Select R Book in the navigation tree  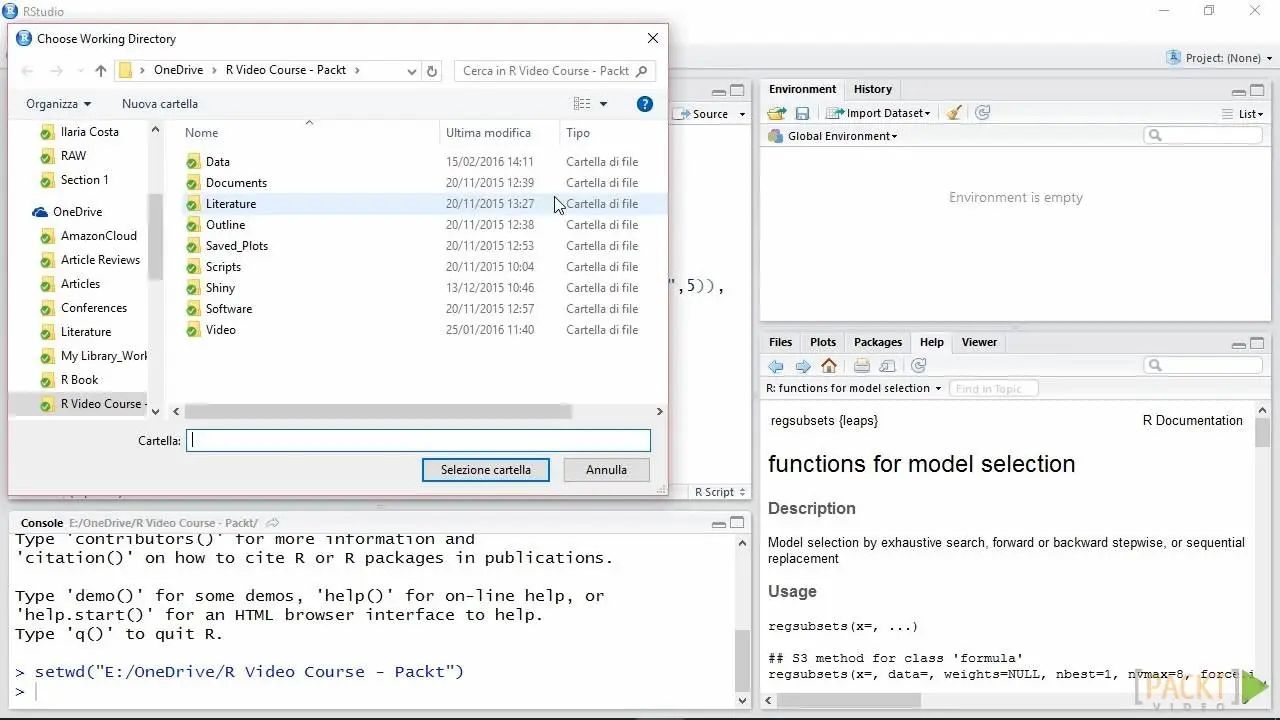[x=79, y=380]
